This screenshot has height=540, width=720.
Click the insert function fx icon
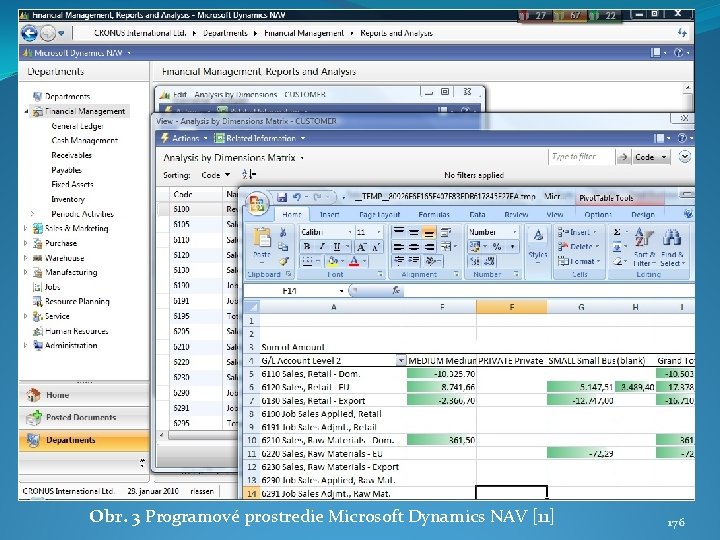tap(396, 290)
